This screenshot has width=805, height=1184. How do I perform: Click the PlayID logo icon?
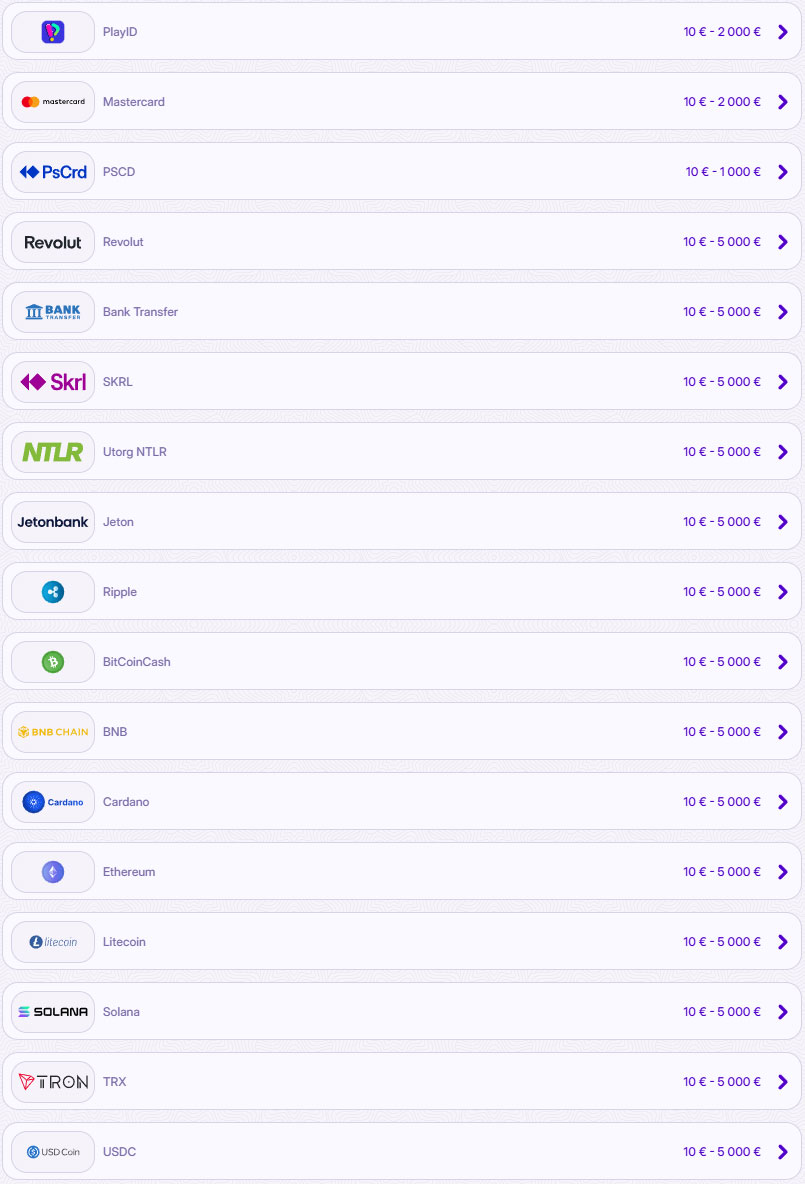[x=53, y=32]
